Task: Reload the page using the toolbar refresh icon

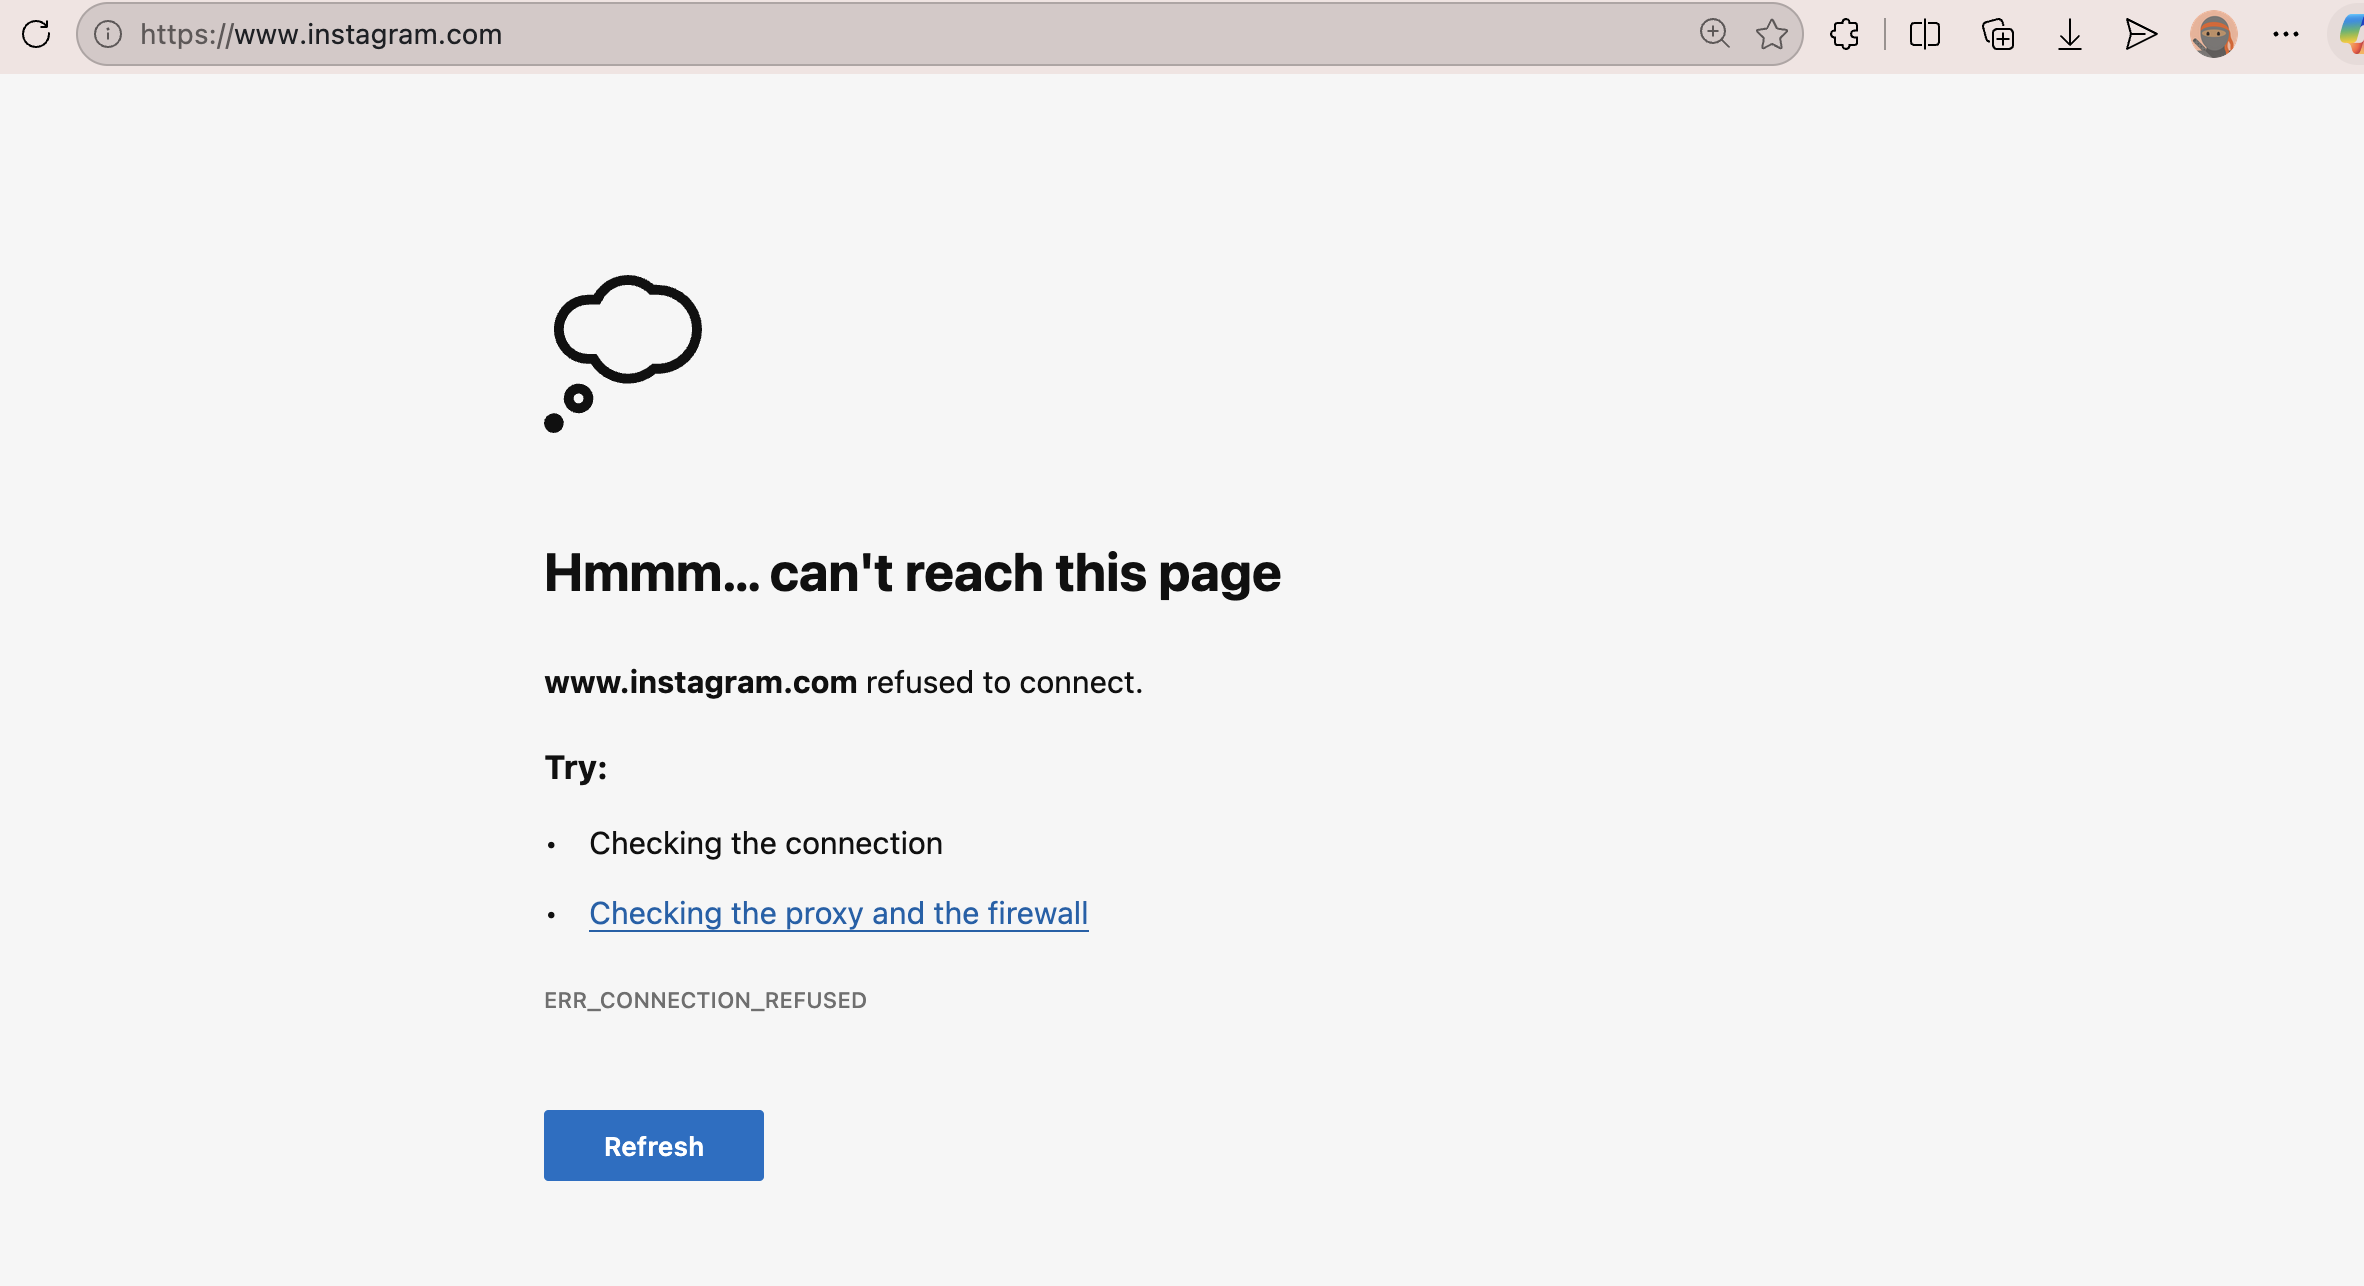Action: pyautogui.click(x=37, y=34)
